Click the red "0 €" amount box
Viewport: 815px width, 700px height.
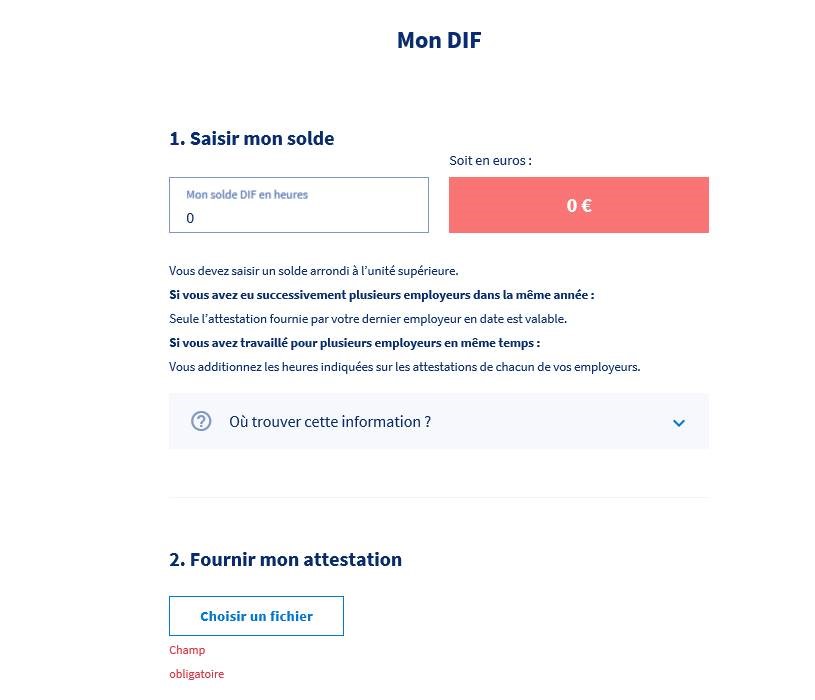[578, 205]
